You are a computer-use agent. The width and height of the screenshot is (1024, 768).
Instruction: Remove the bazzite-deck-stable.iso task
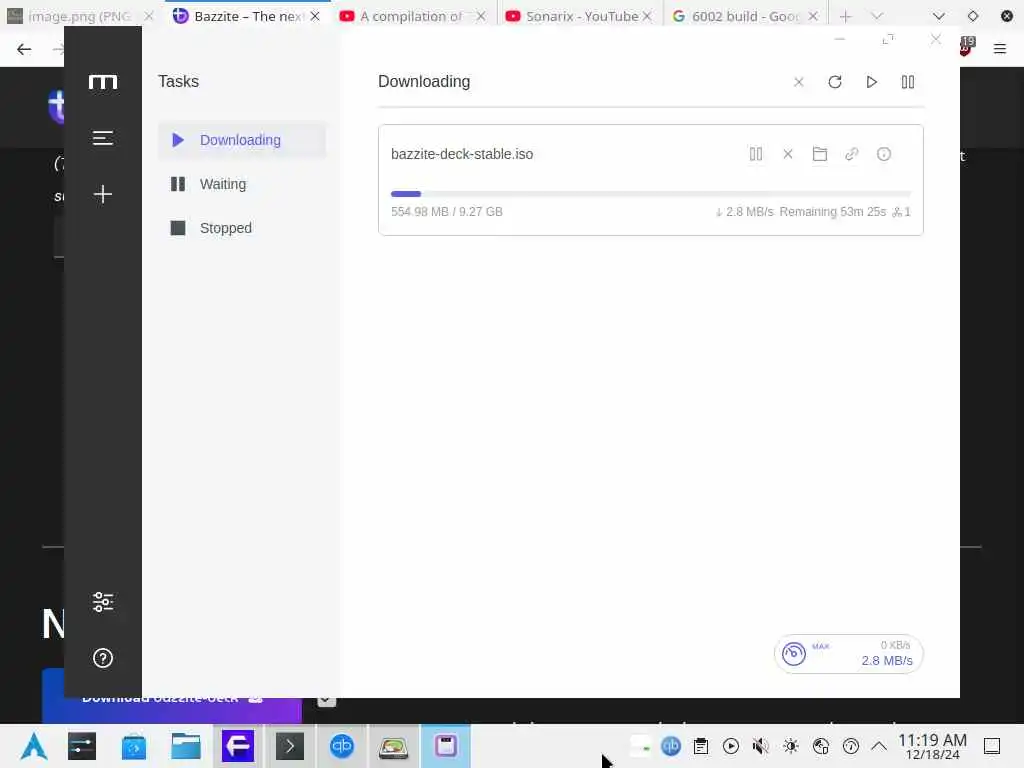(788, 154)
